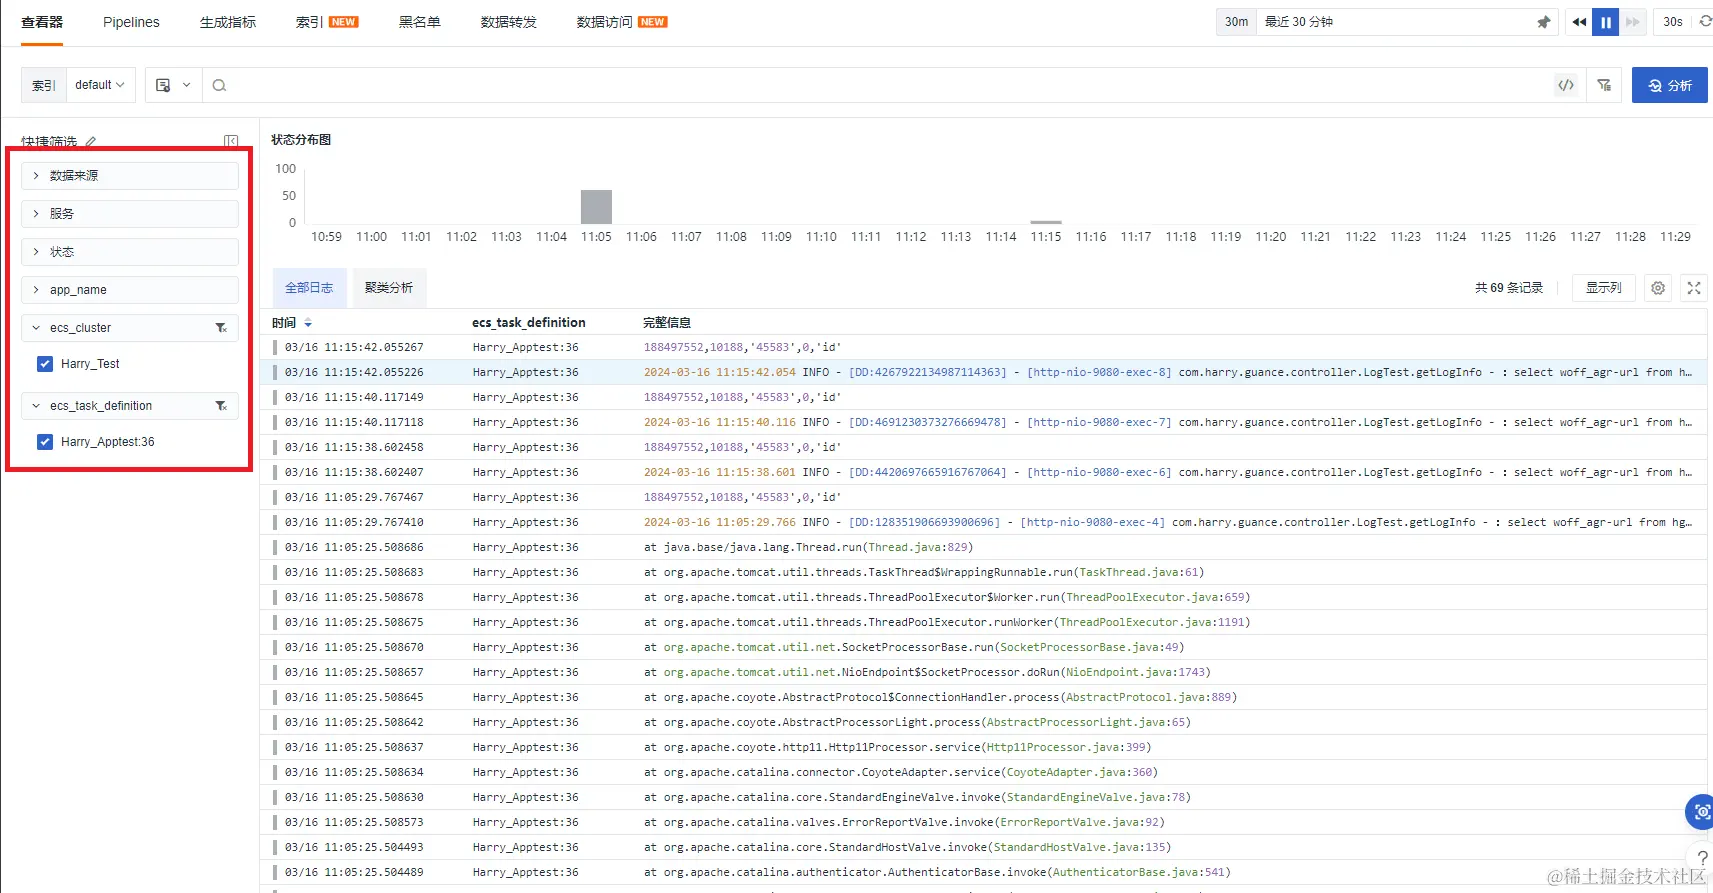Expand the 数据来源 filter
Image resolution: width=1713 pixels, height=893 pixels.
pos(130,176)
